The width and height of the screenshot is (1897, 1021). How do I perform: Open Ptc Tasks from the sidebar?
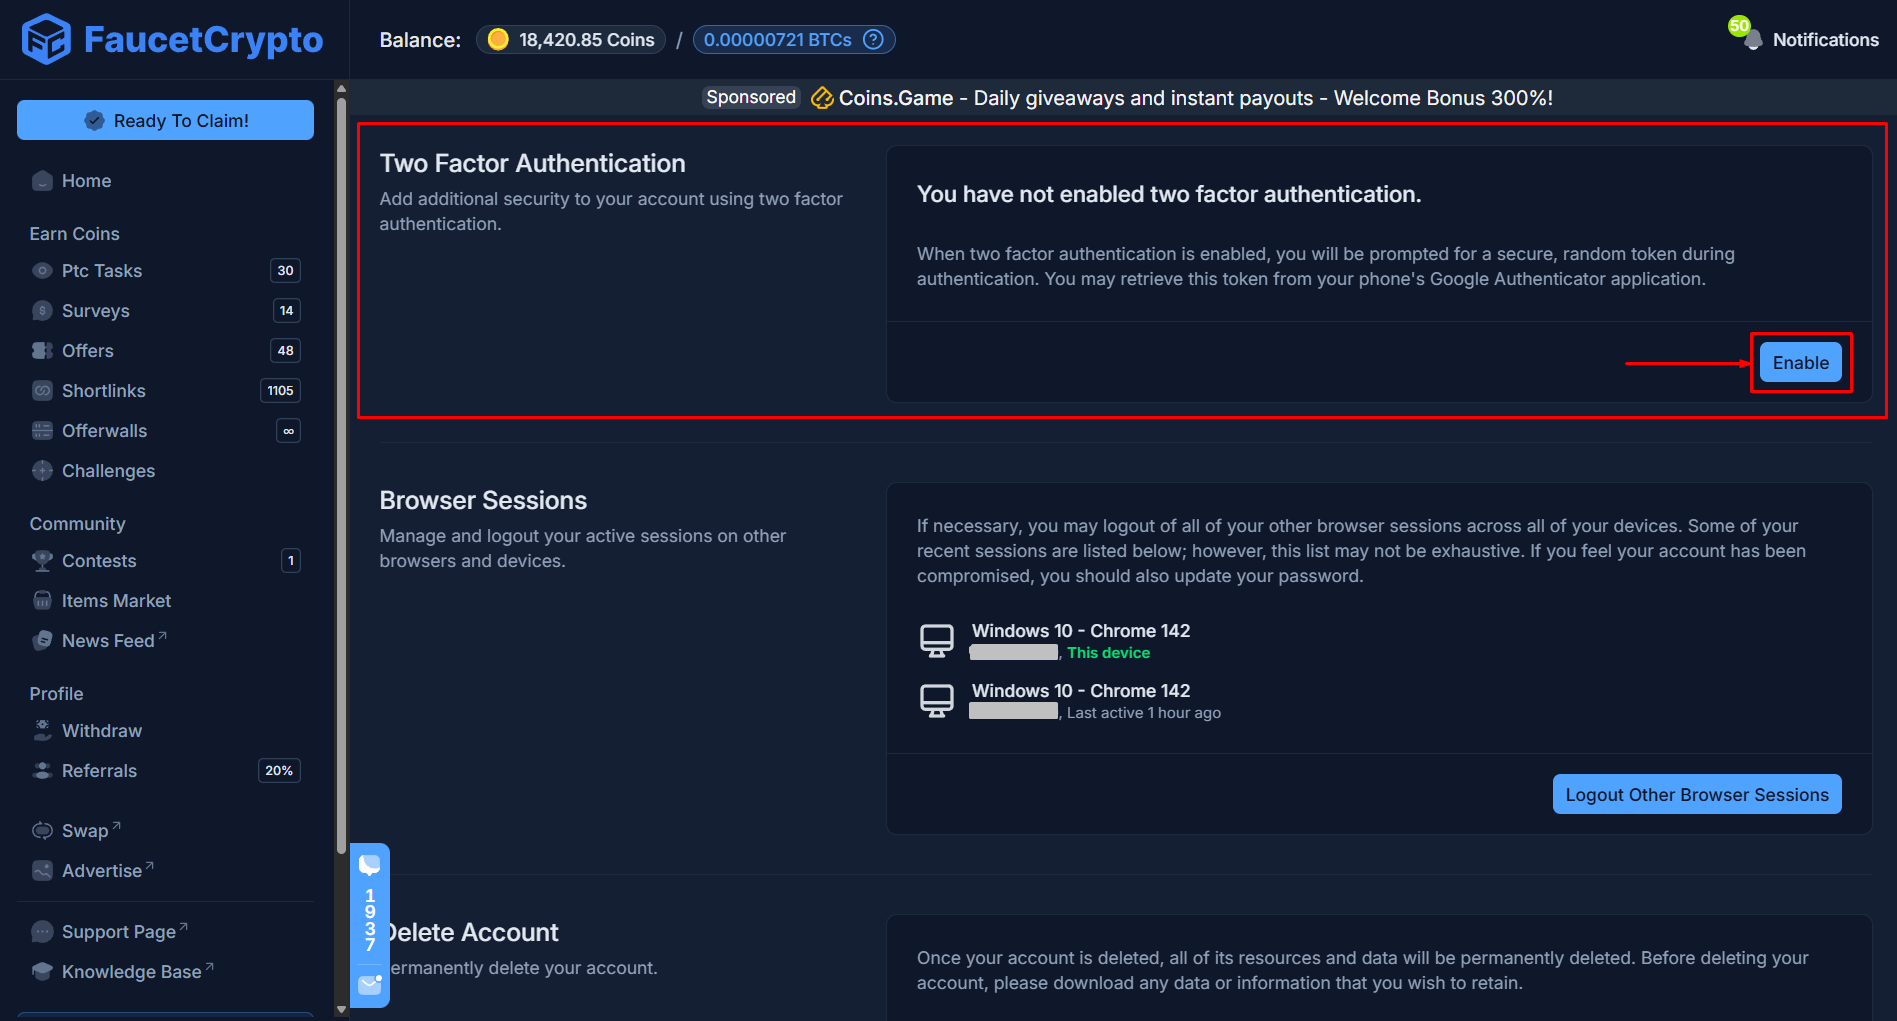pos(99,270)
